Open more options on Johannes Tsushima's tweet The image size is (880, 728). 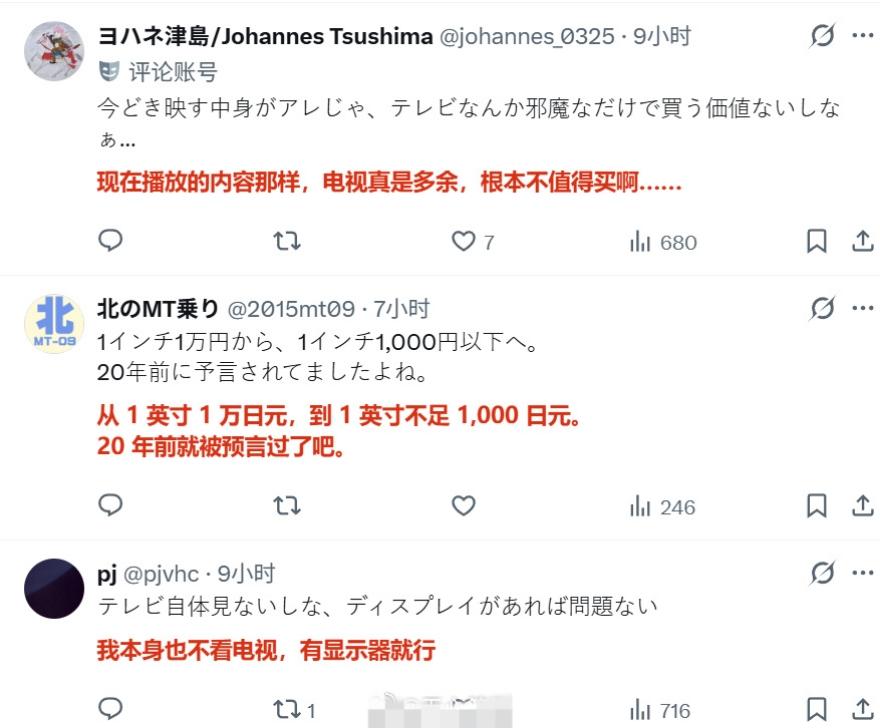(863, 36)
